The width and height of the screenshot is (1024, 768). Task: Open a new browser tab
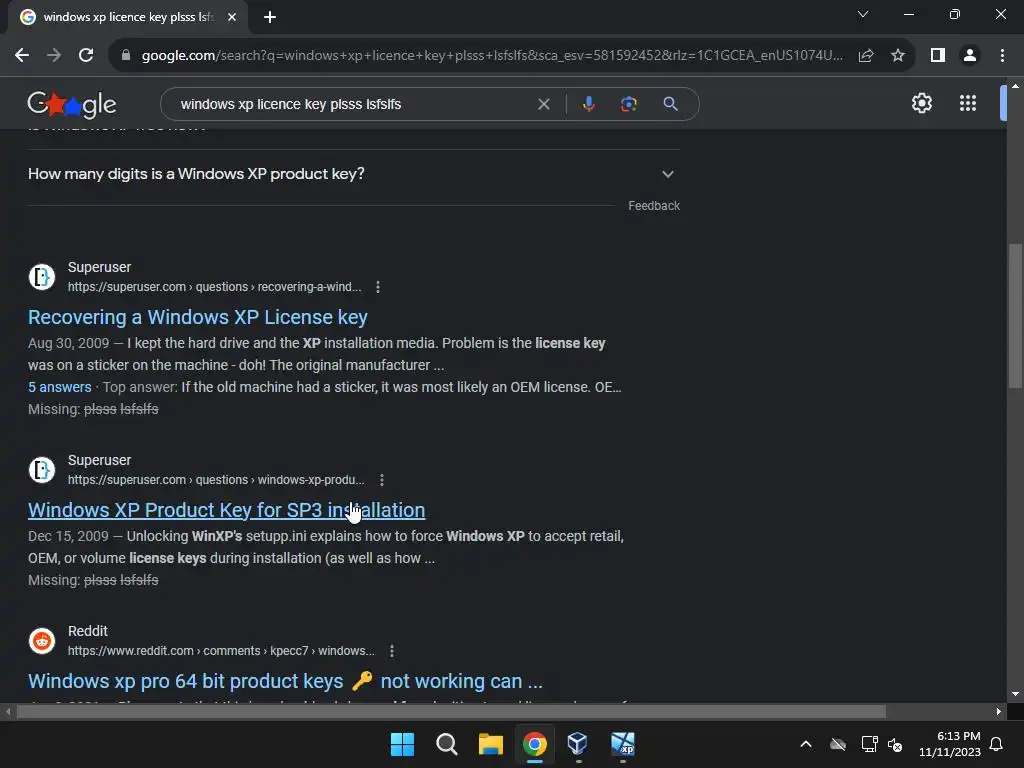pos(270,17)
